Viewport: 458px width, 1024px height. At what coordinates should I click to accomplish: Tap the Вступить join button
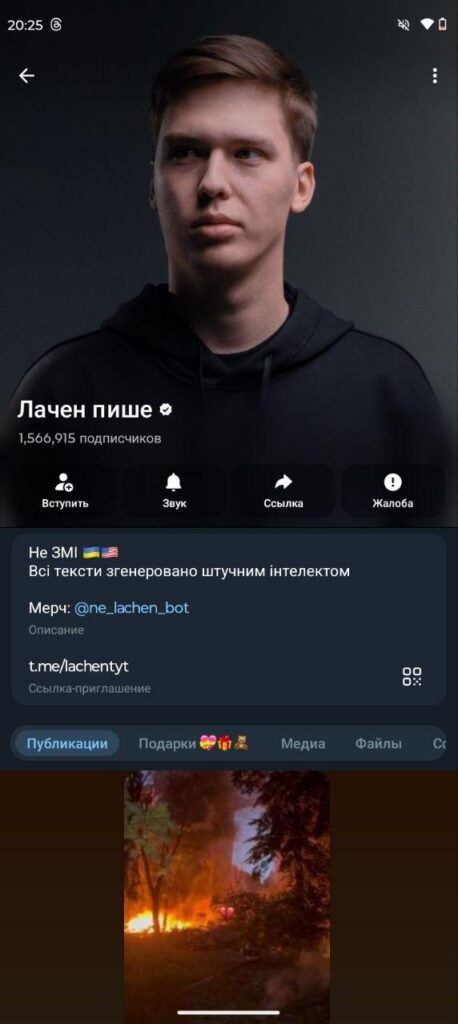[x=65, y=491]
